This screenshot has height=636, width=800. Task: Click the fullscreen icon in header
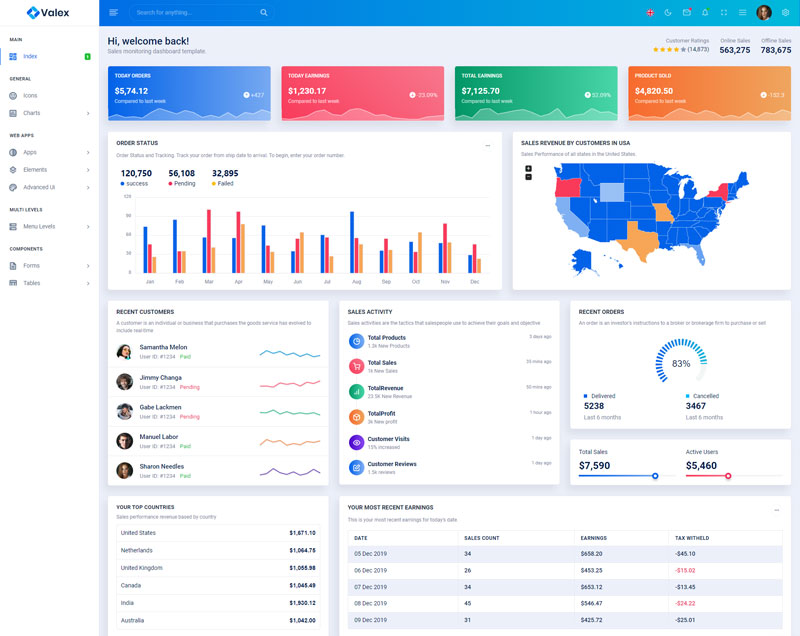click(724, 12)
